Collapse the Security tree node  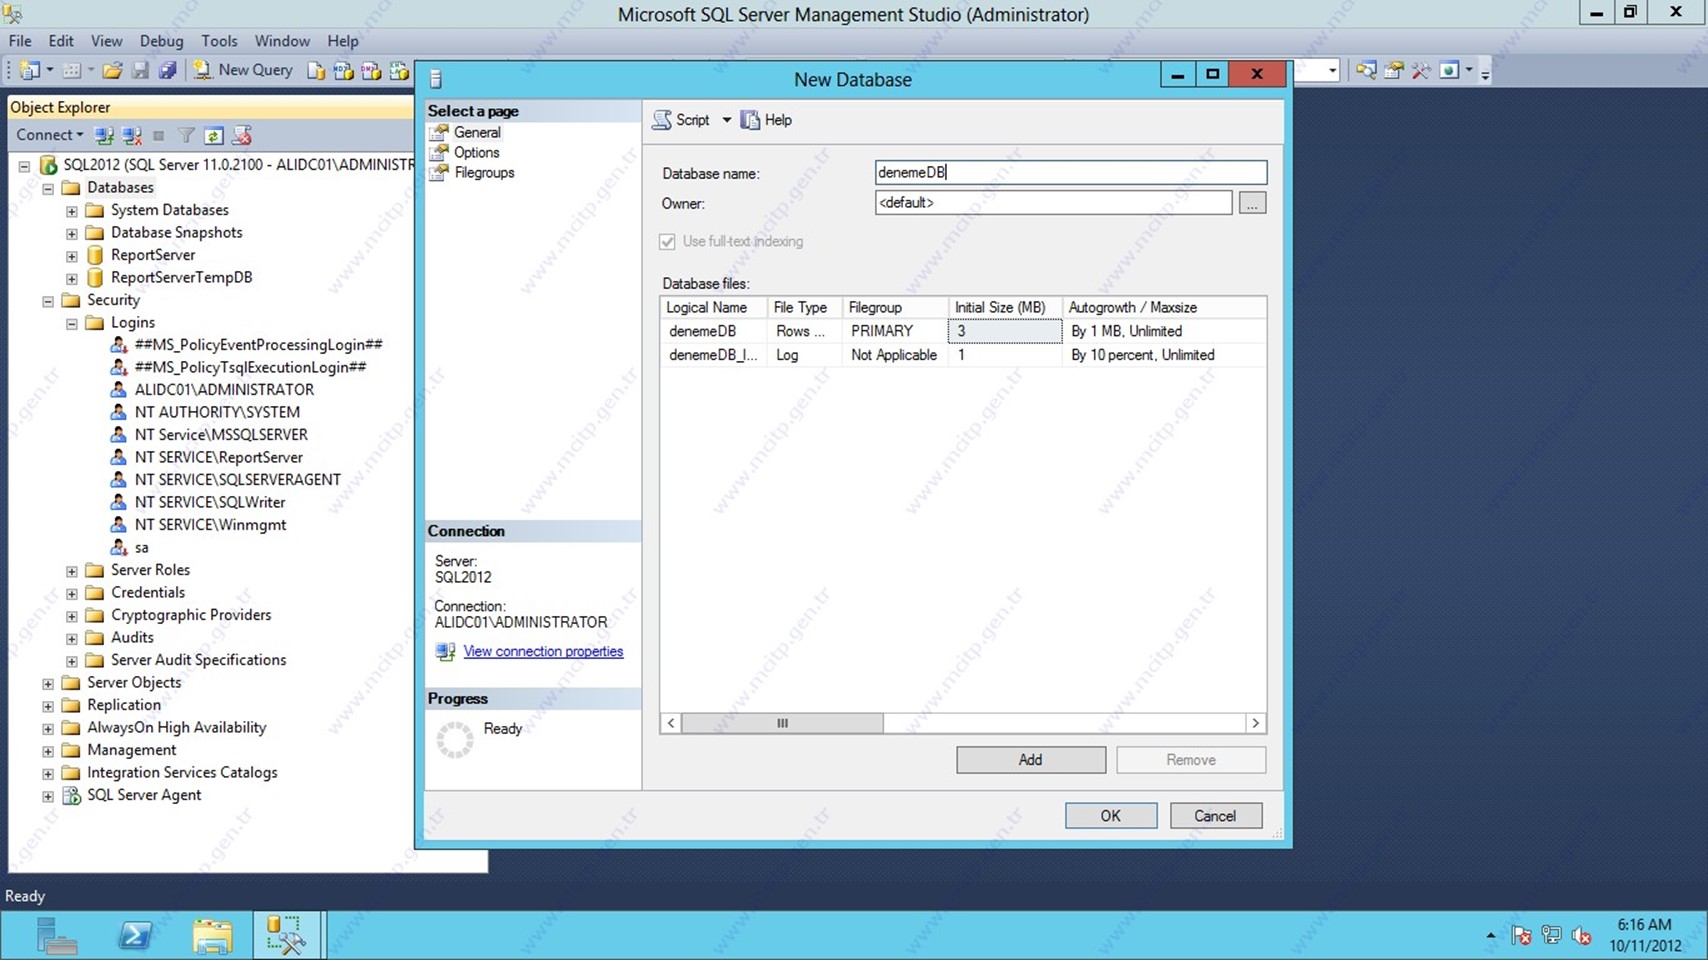pos(48,301)
